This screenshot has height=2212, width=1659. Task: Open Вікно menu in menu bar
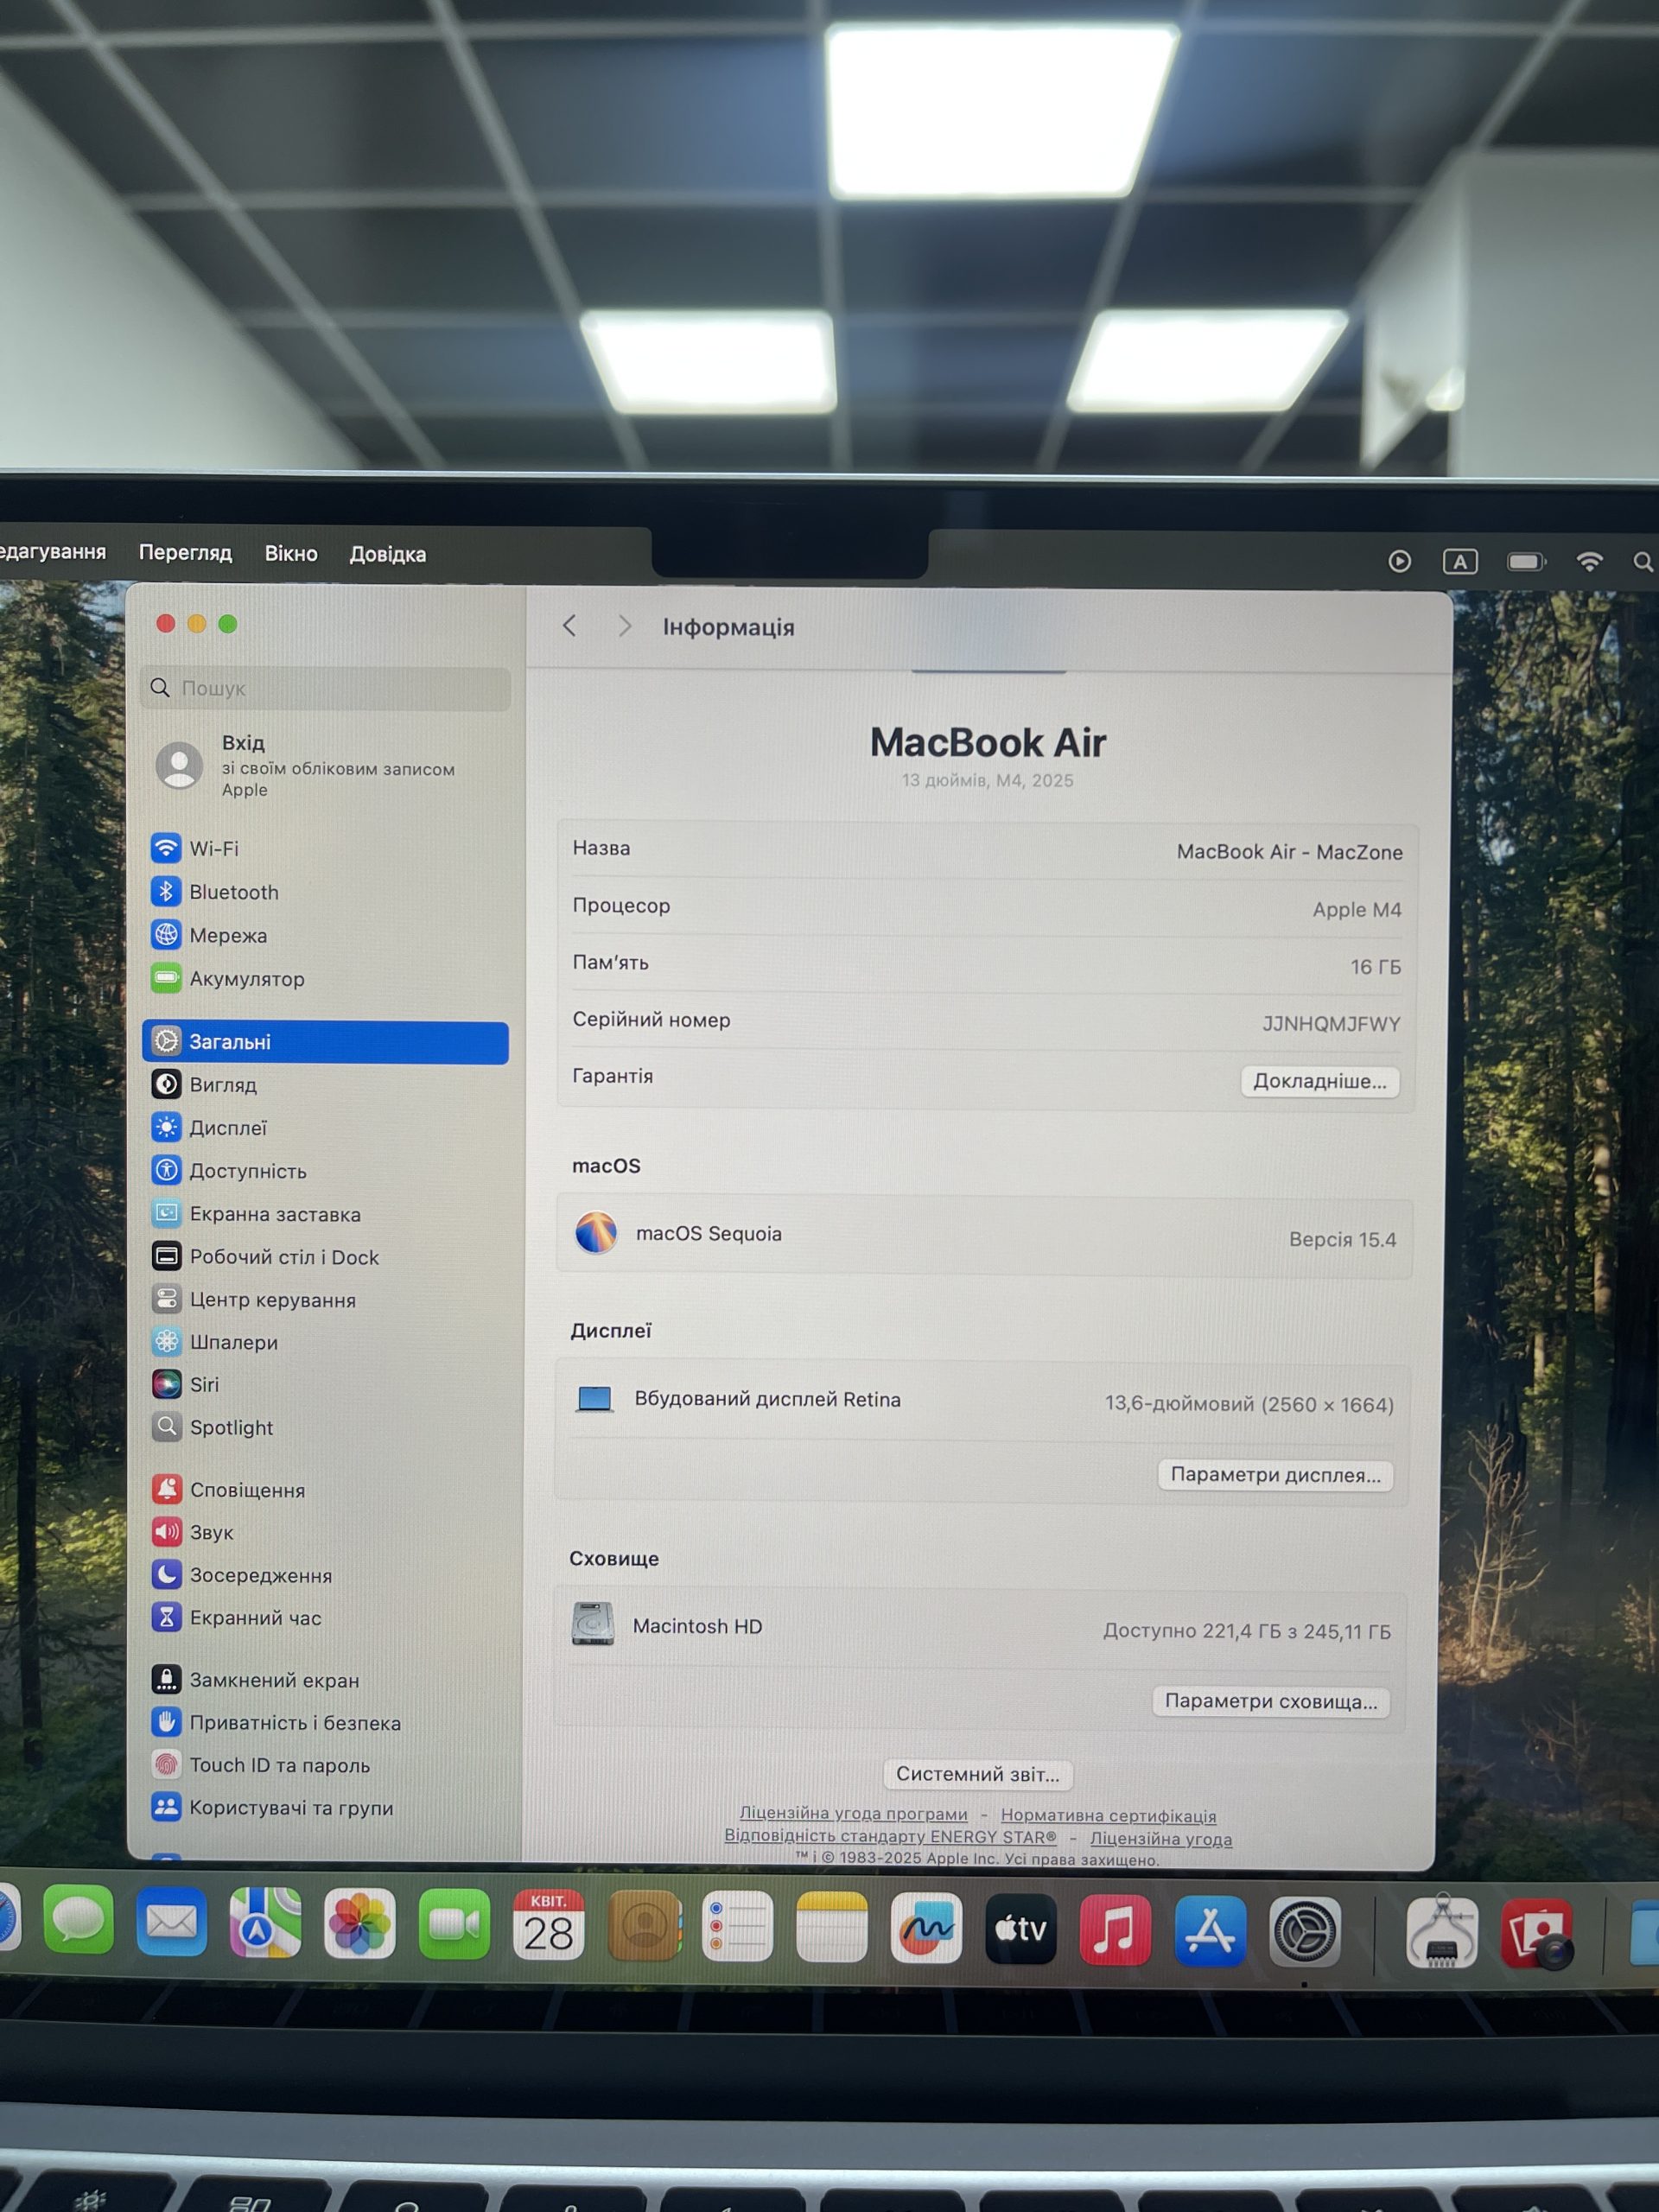click(291, 553)
